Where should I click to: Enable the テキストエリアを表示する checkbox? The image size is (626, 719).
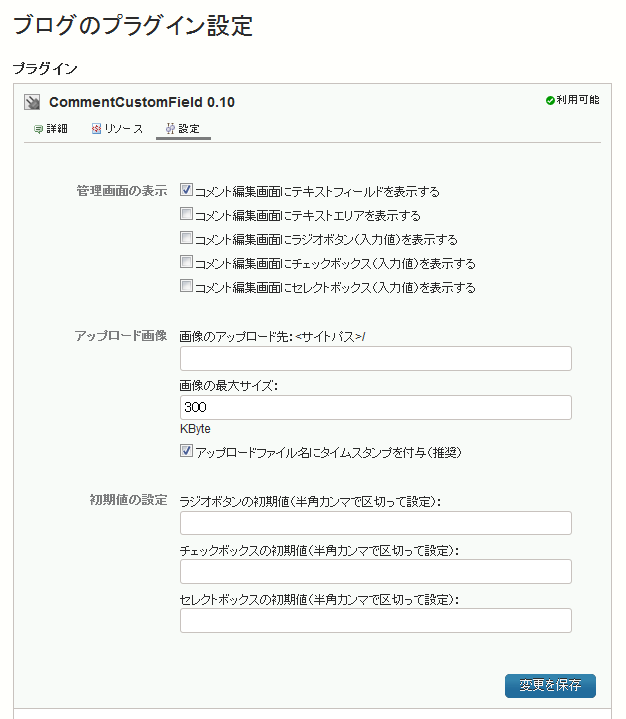tap(186, 213)
